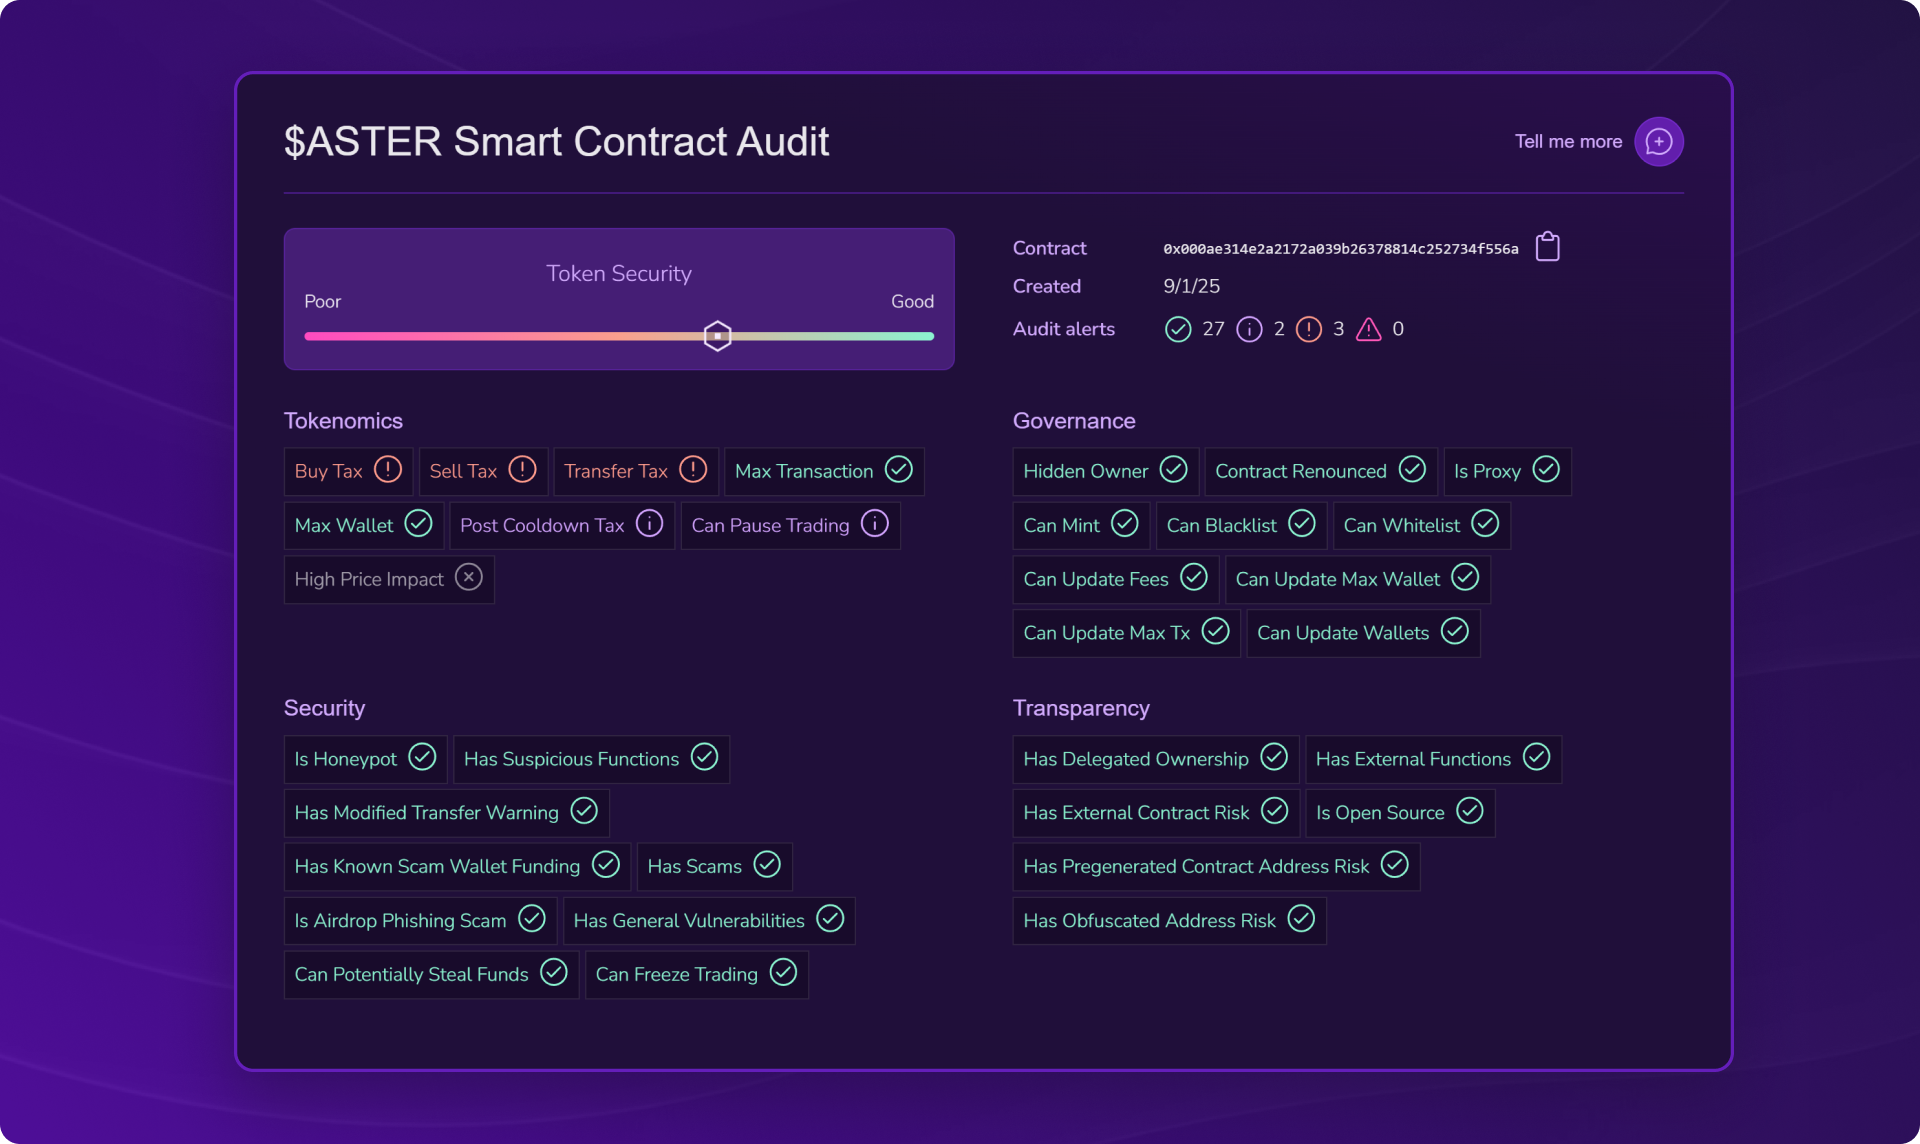The width and height of the screenshot is (1920, 1144).
Task: Click the Hidden Owner checkmark icon
Action: pyautogui.click(x=1173, y=469)
